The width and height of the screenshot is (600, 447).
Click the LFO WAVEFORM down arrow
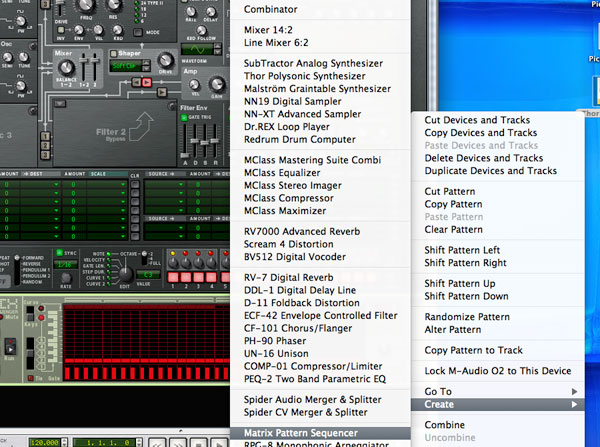(x=218, y=52)
